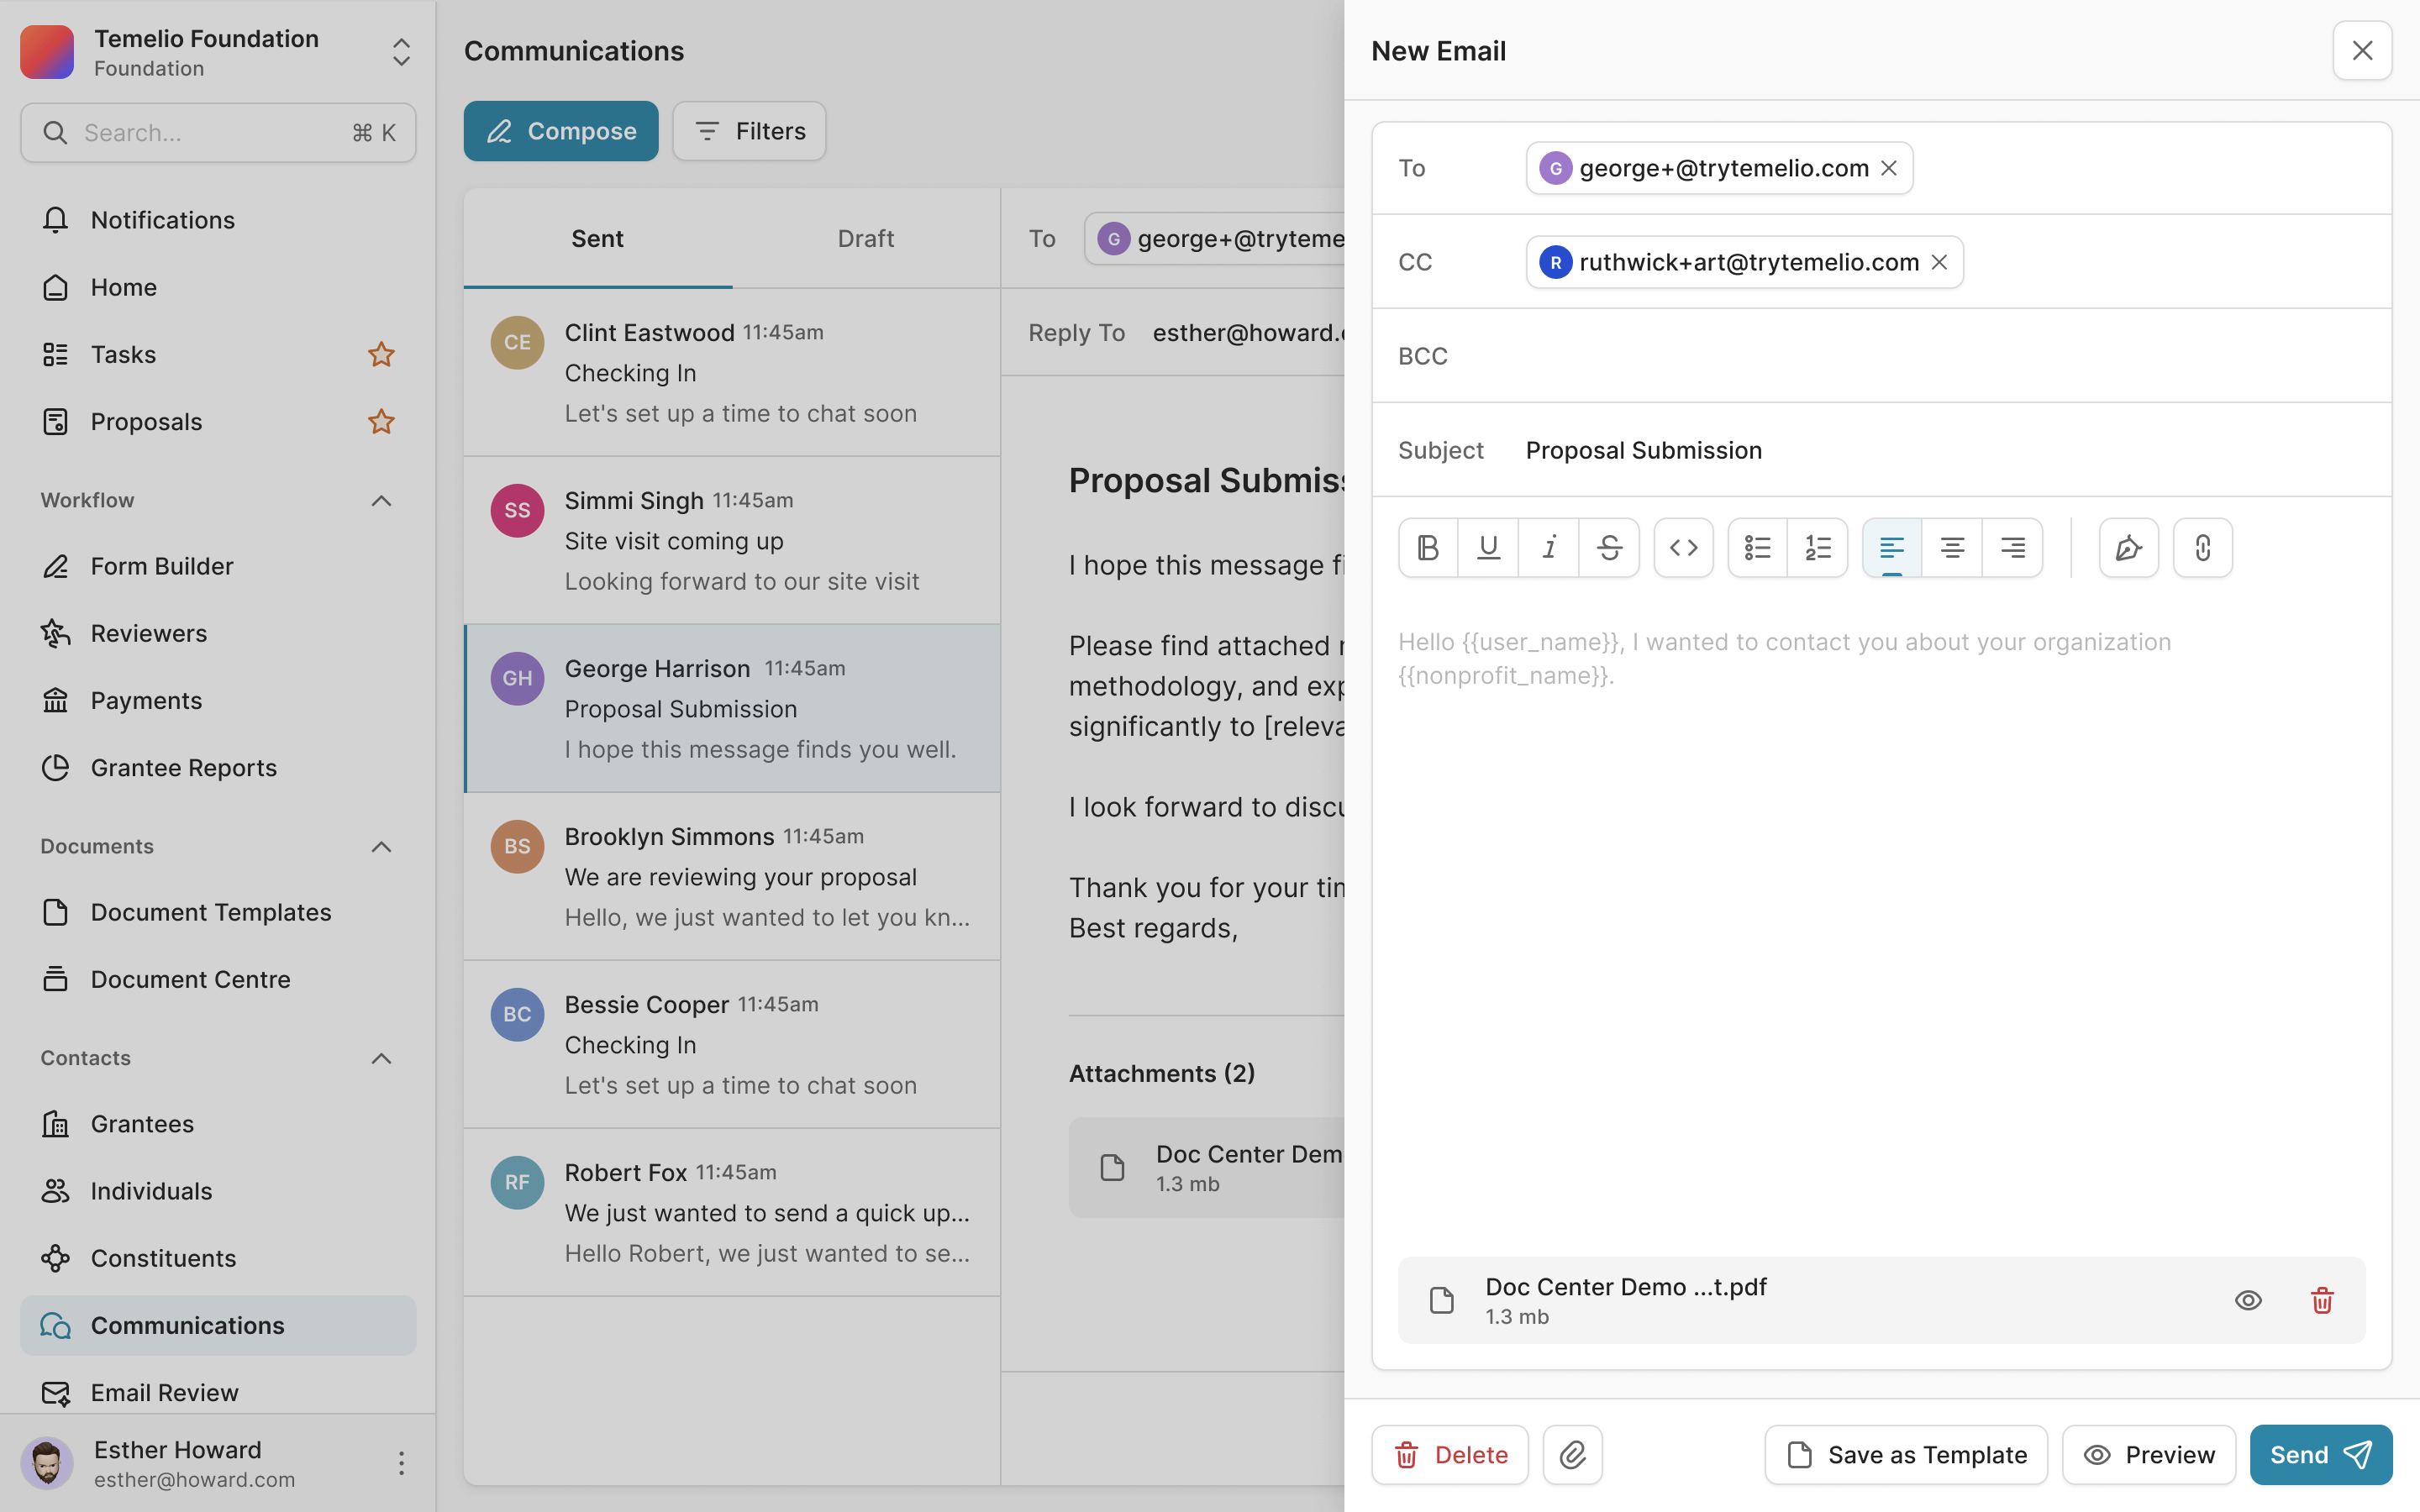Delete the Doc Center Demo attachment
The width and height of the screenshot is (2420, 1512).
(x=2321, y=1300)
